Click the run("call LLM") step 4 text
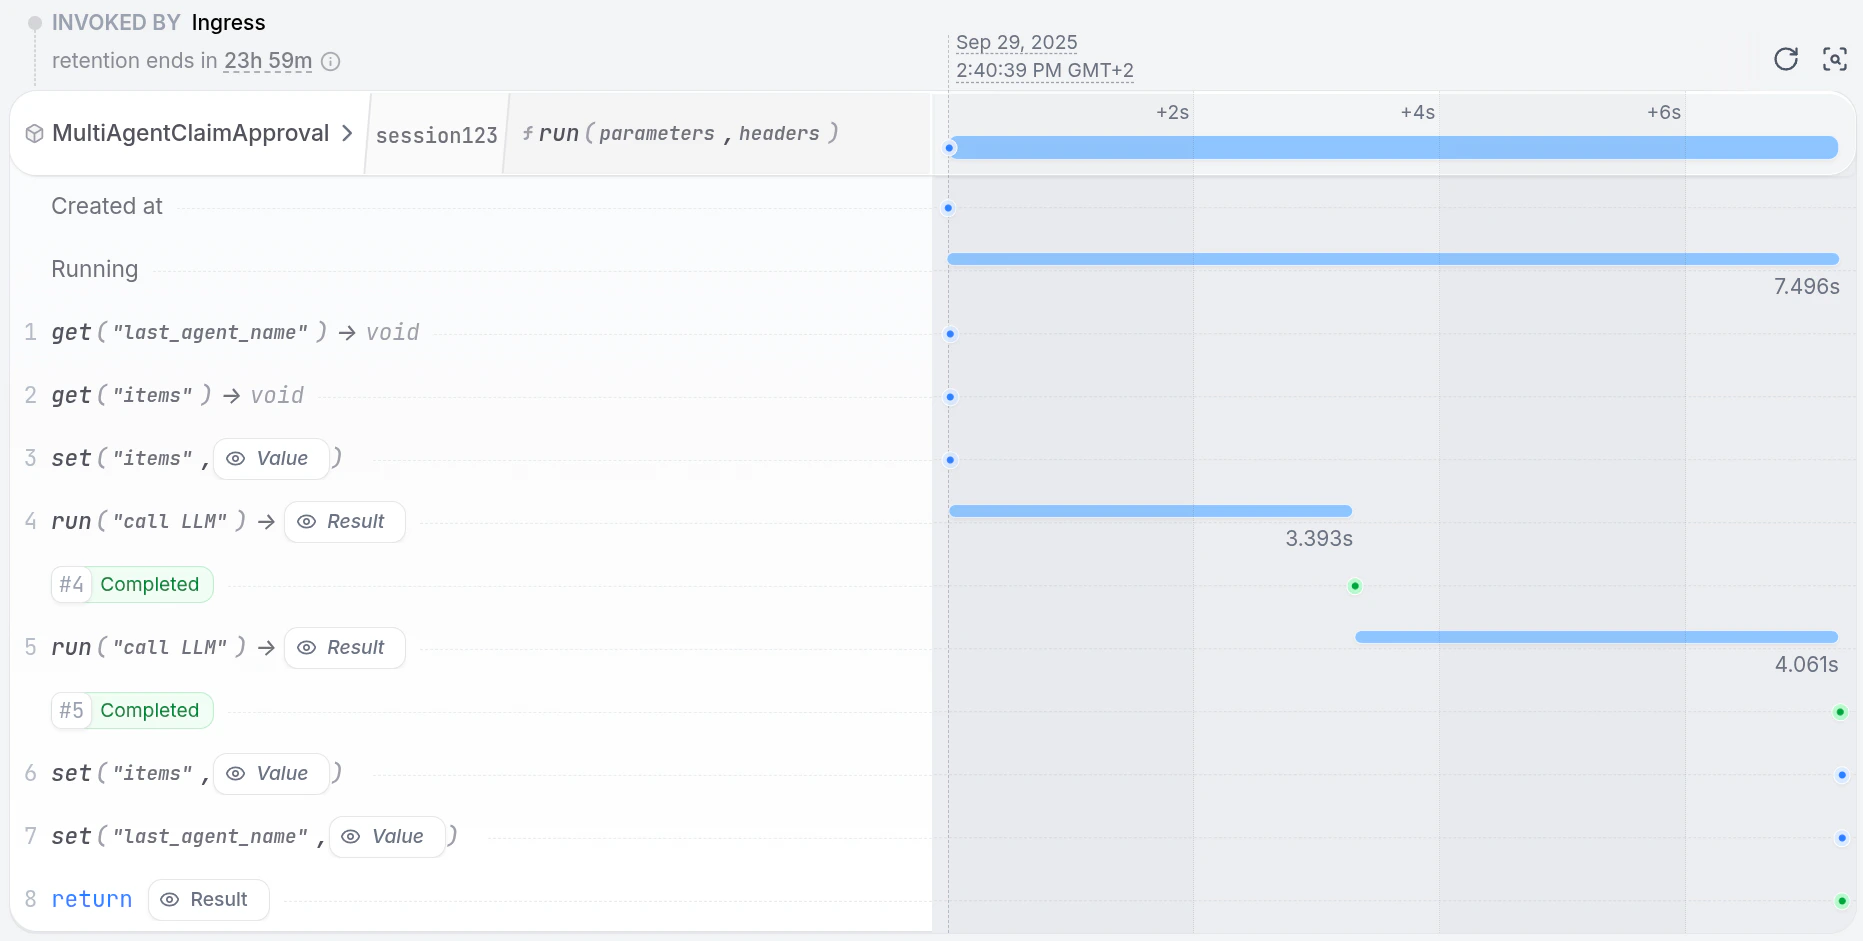This screenshot has width=1863, height=941. pos(149,521)
